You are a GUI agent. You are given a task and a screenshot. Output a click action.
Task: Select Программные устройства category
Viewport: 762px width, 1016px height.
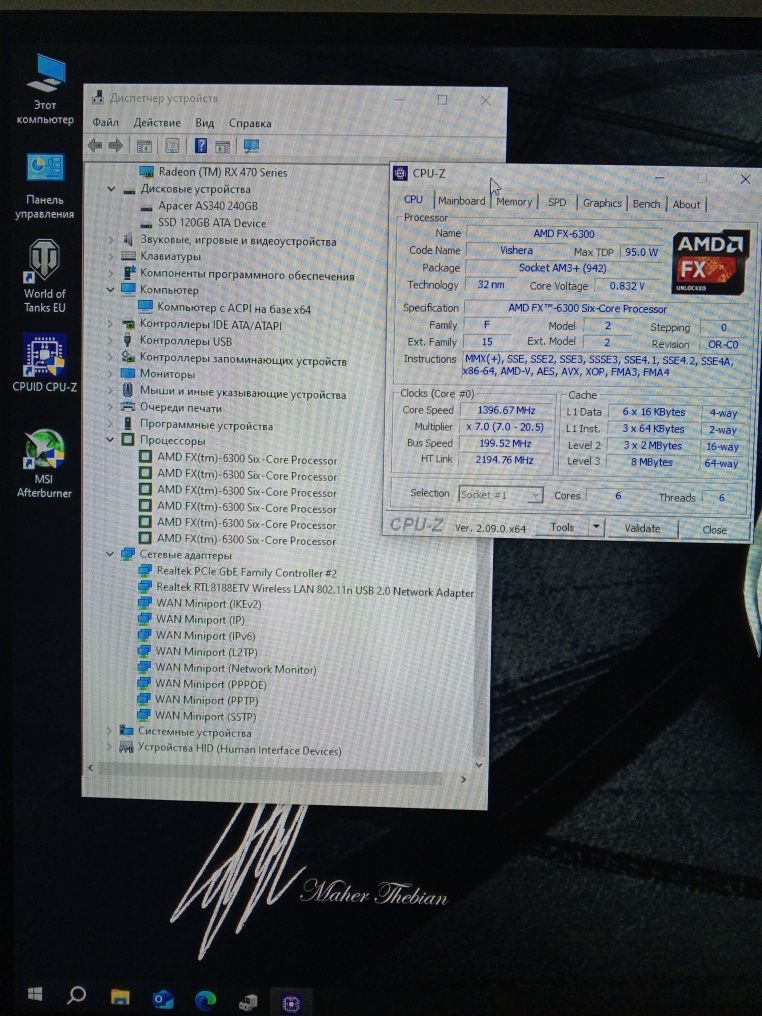tap(206, 426)
